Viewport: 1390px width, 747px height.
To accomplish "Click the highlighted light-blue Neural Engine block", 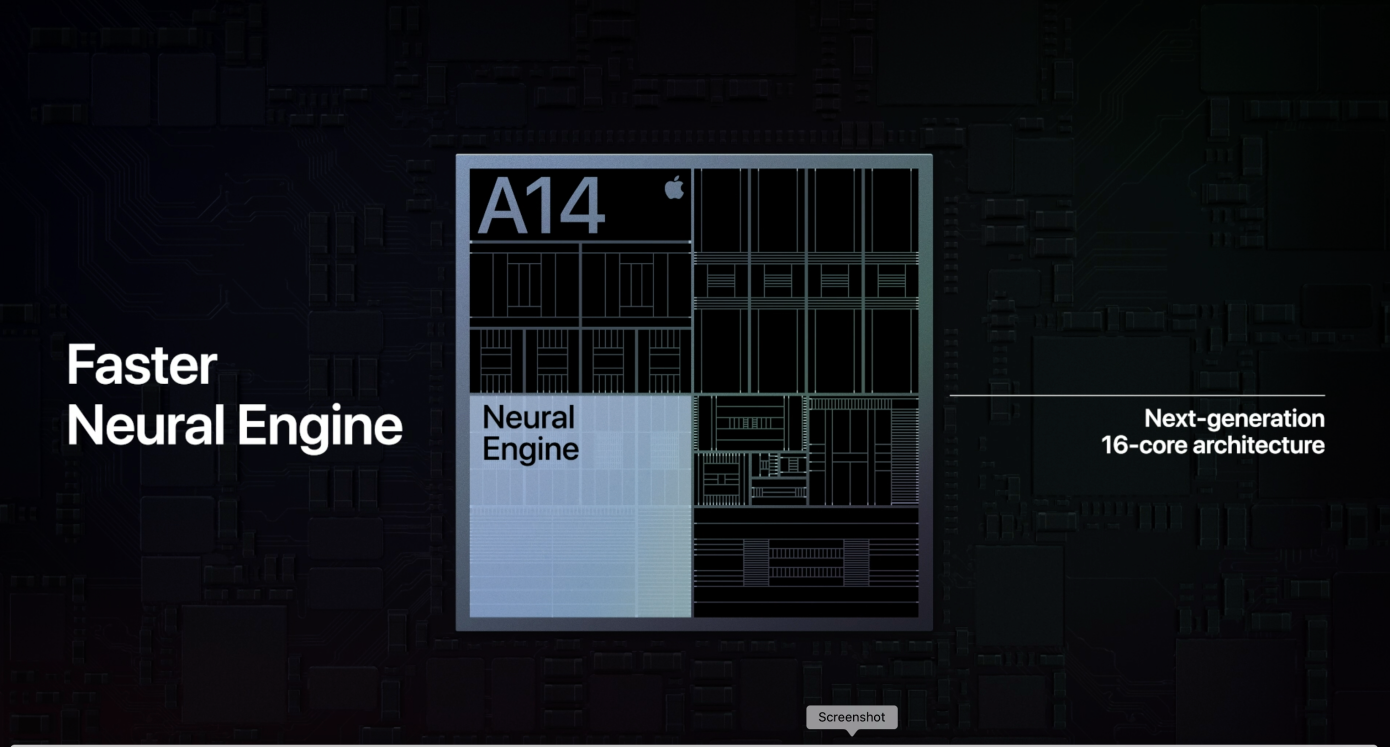I will [x=580, y=545].
